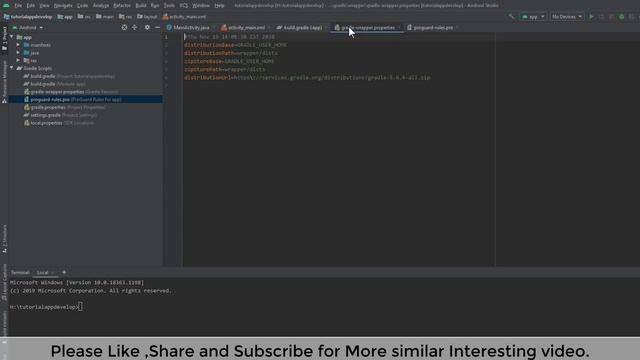
Task: Open Project panel settings gear
Action: pyautogui.click(x=147, y=27)
